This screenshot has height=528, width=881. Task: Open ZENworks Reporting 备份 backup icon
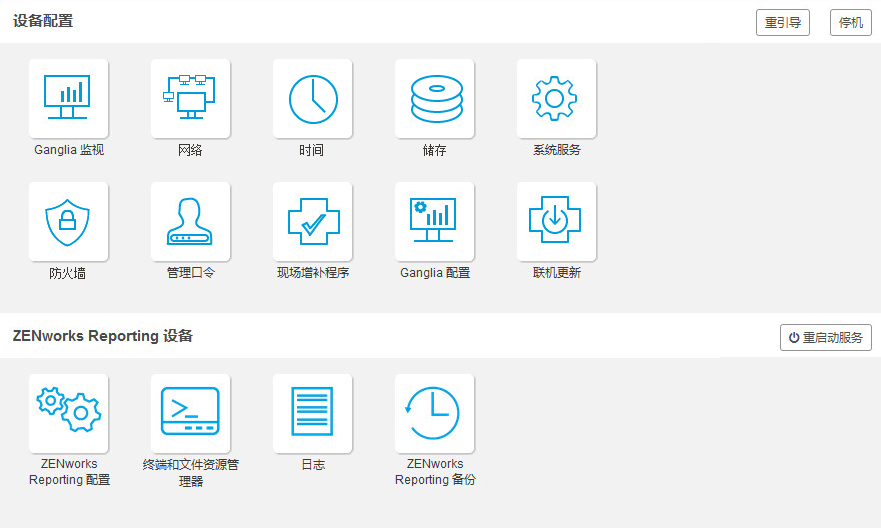(x=434, y=413)
